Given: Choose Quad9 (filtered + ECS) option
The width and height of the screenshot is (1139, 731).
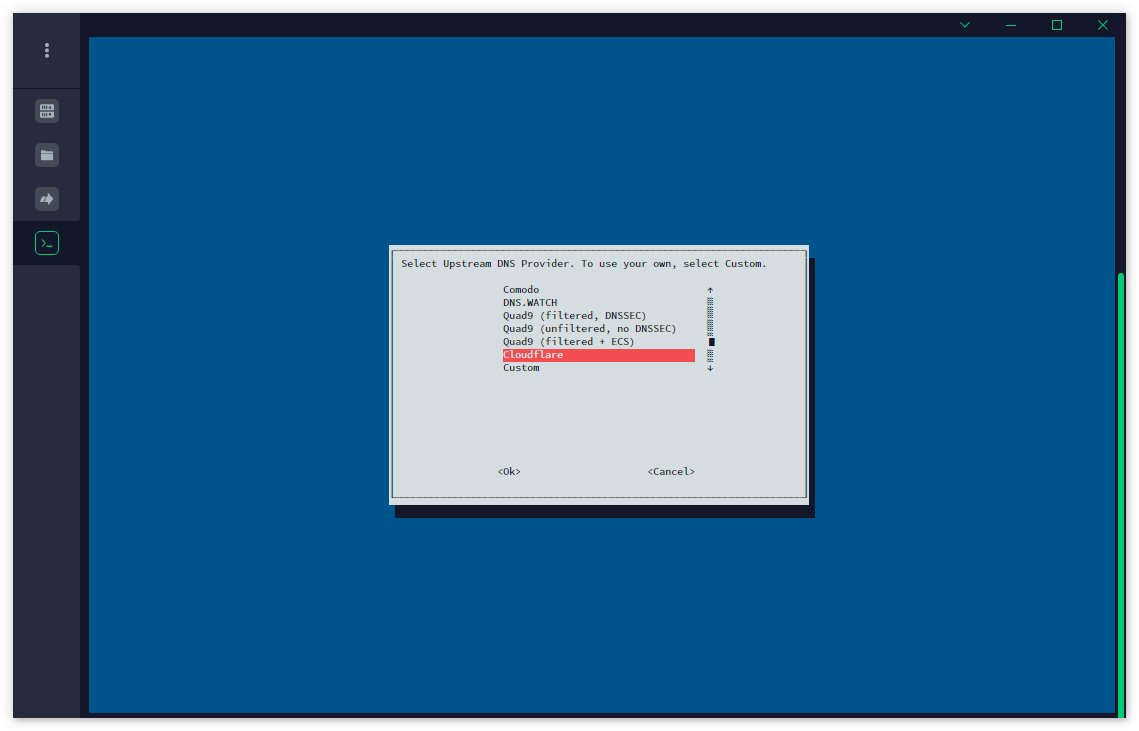Looking at the screenshot, I should tap(569, 342).
